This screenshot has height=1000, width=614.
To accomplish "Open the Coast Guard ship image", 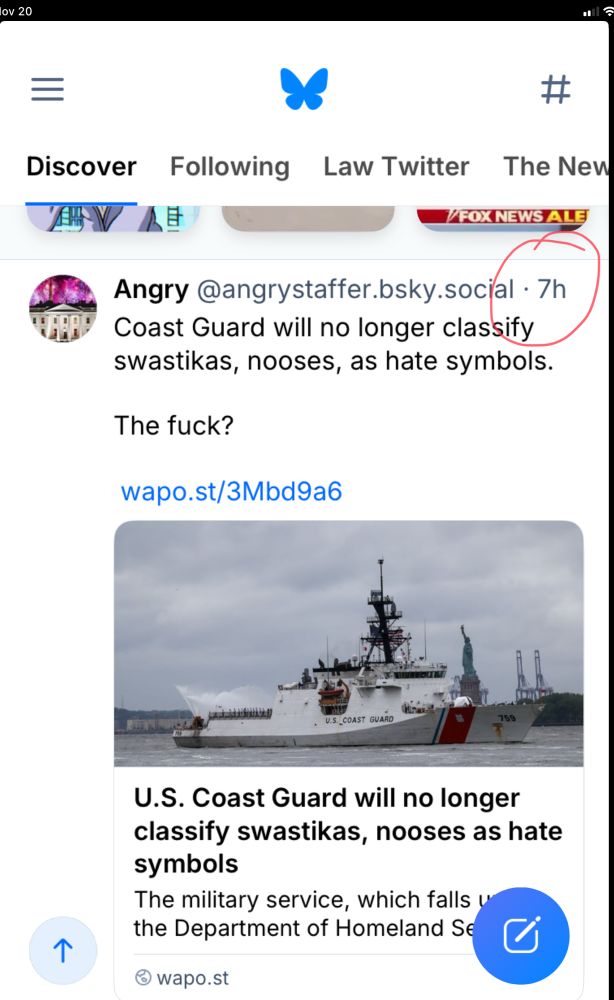I will point(349,643).
